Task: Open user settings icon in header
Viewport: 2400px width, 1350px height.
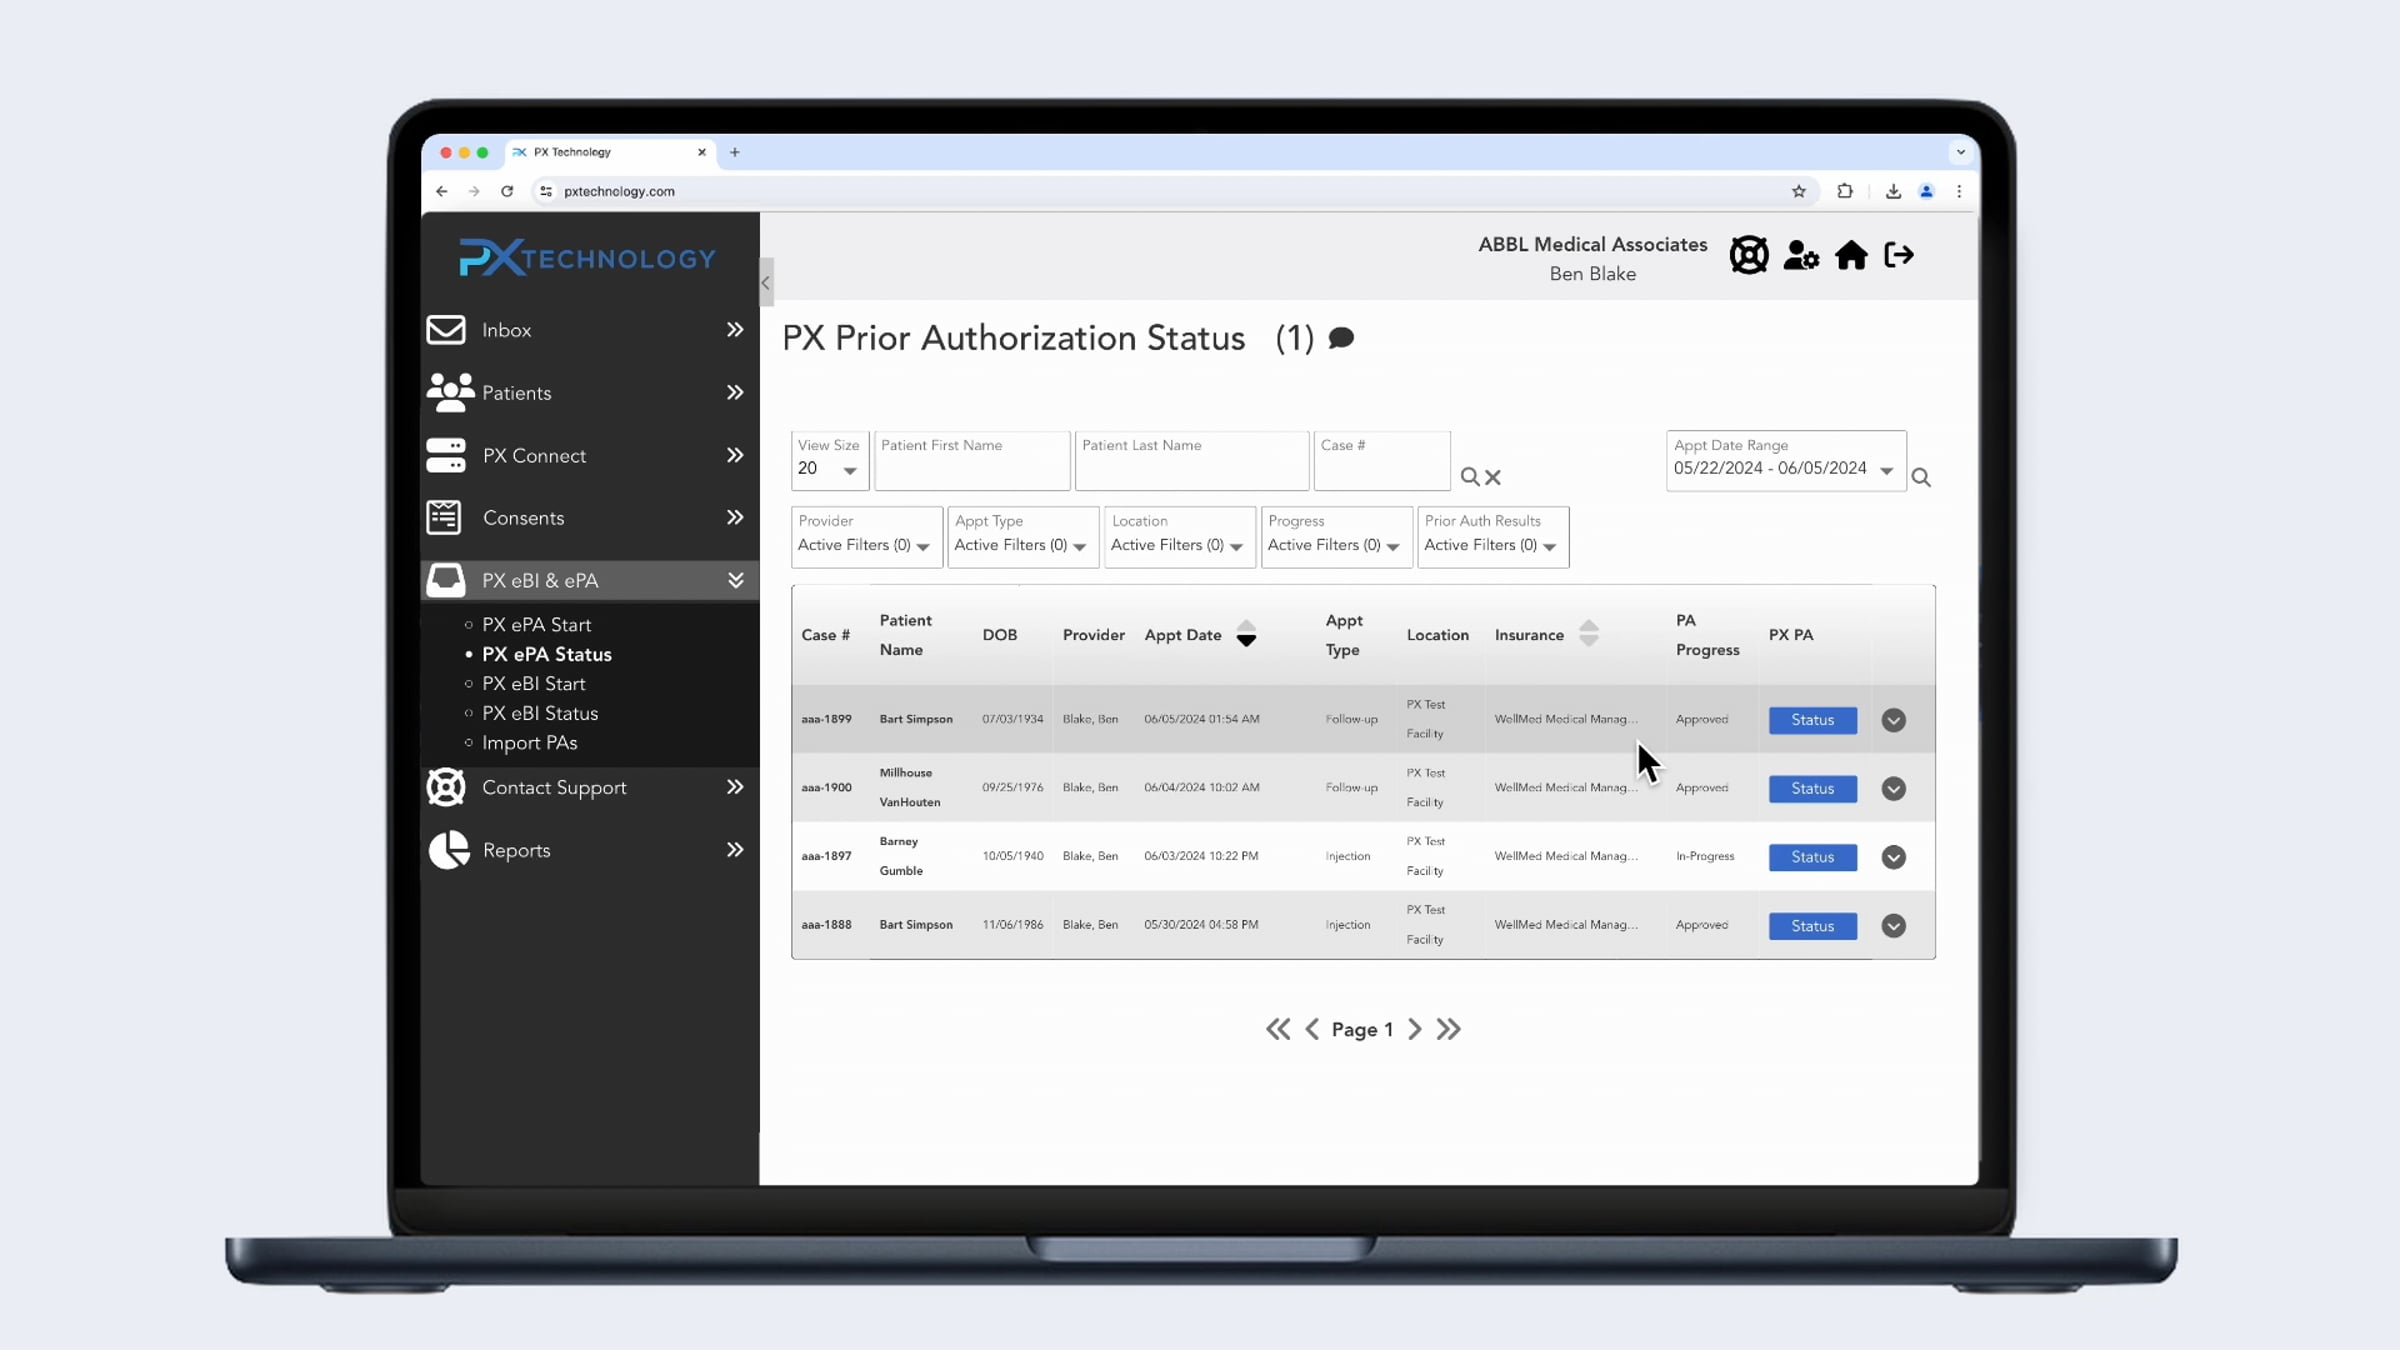Action: (x=1801, y=255)
